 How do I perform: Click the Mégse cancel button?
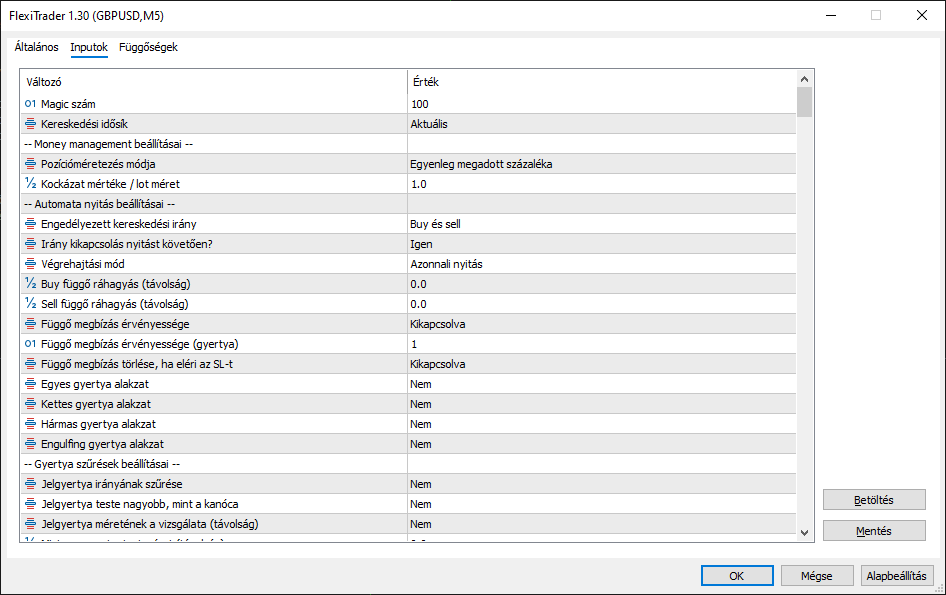pos(817,576)
